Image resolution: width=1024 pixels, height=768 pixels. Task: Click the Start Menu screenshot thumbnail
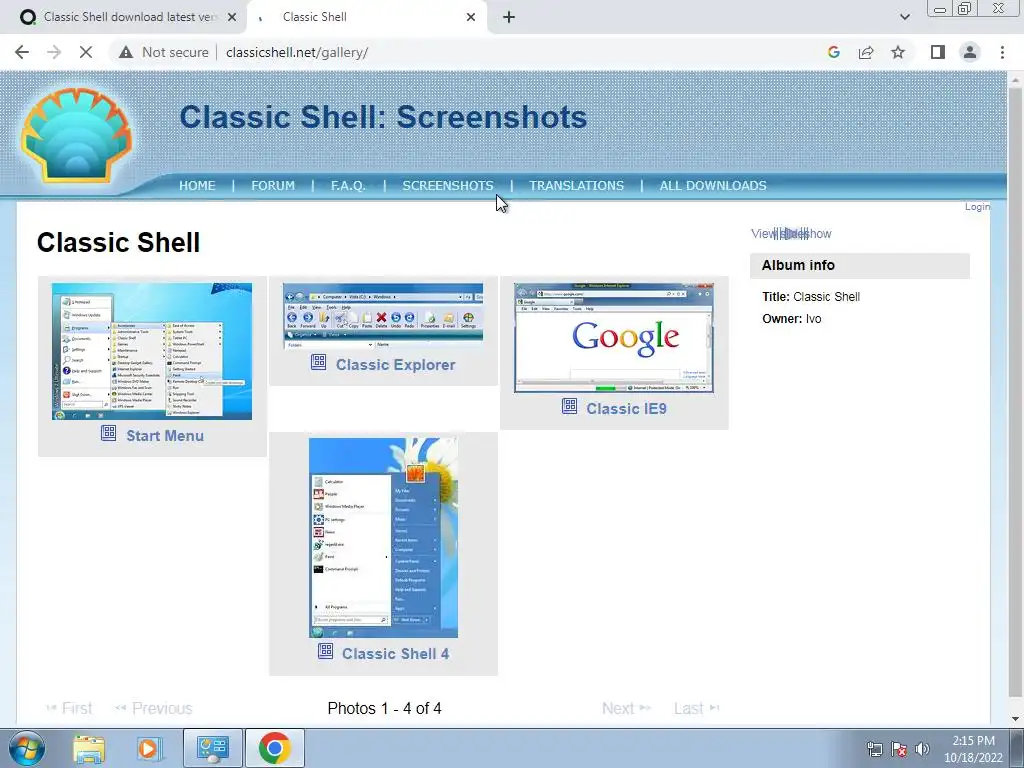[x=152, y=351]
